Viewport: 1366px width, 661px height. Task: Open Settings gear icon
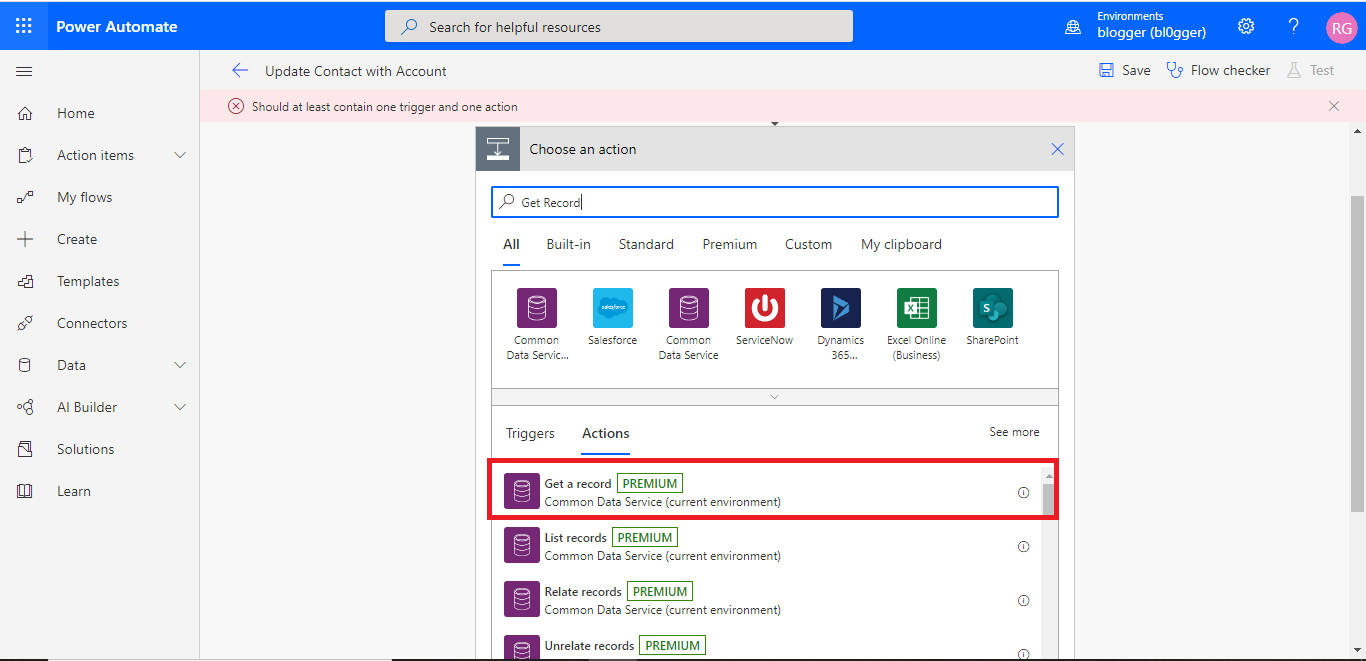pyautogui.click(x=1246, y=26)
